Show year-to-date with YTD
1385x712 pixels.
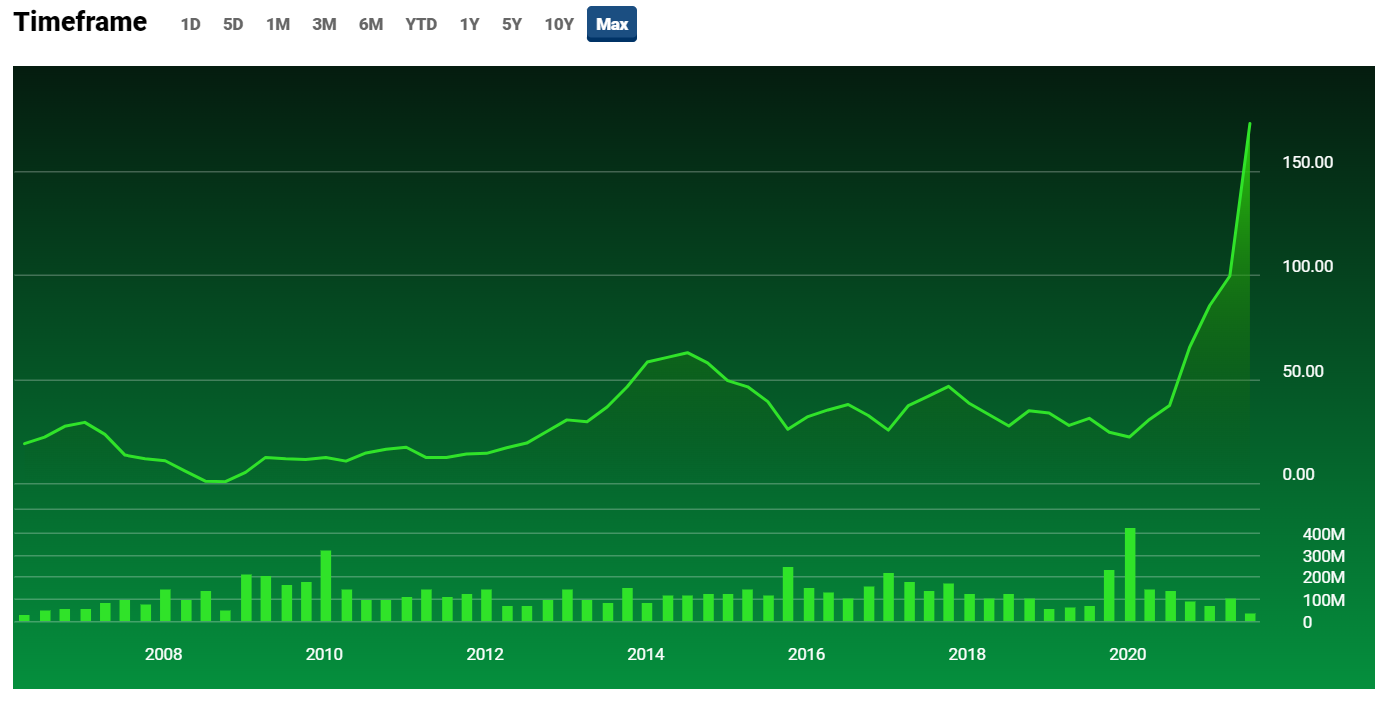[421, 24]
